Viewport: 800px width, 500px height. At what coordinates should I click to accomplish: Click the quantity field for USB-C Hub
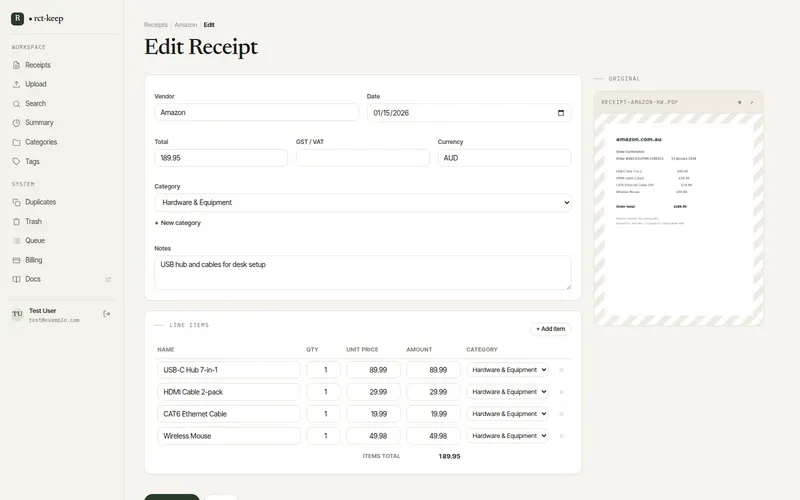coord(323,370)
